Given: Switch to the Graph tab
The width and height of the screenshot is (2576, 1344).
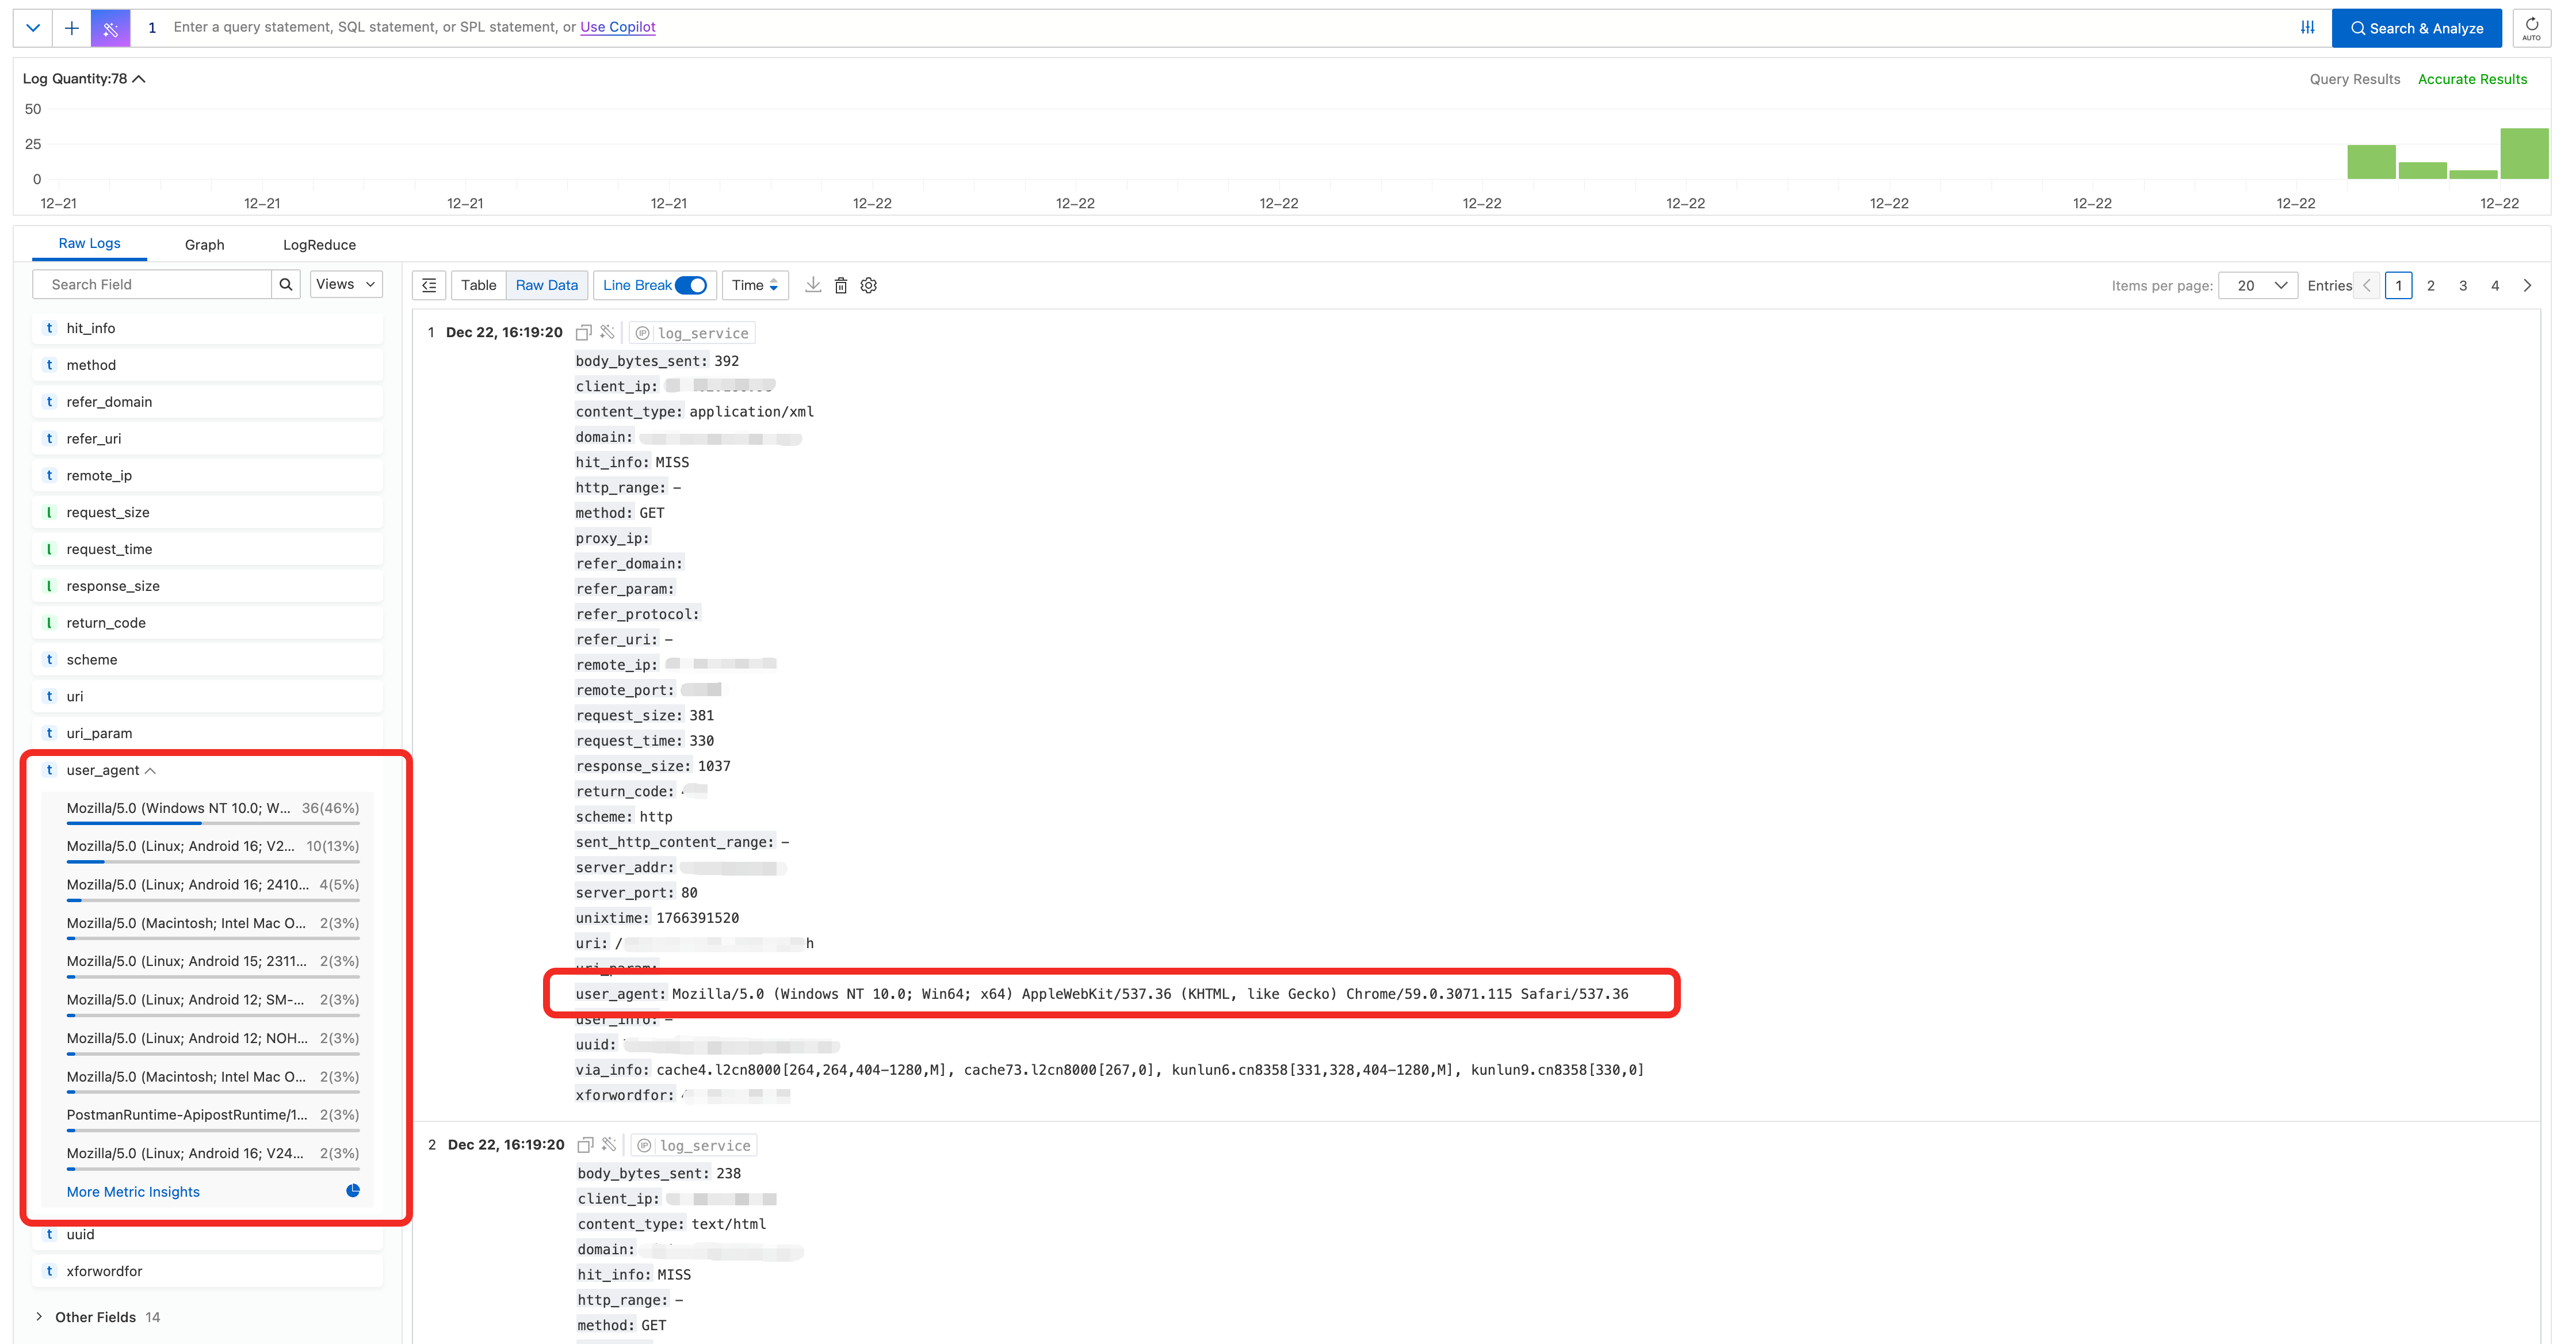Looking at the screenshot, I should (x=204, y=244).
